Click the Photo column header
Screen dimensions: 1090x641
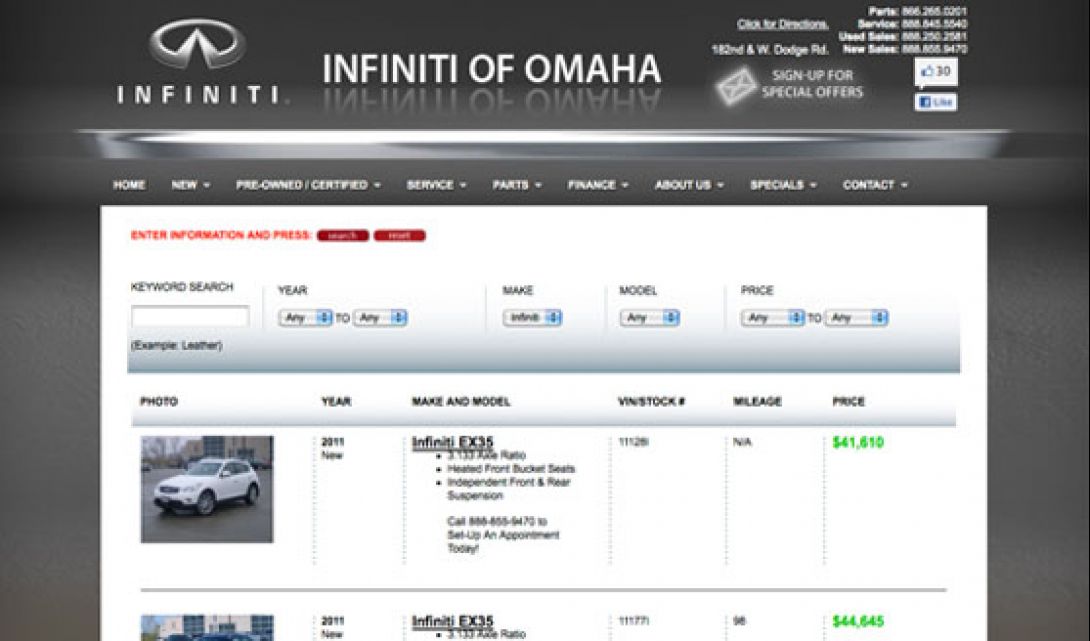[159, 402]
